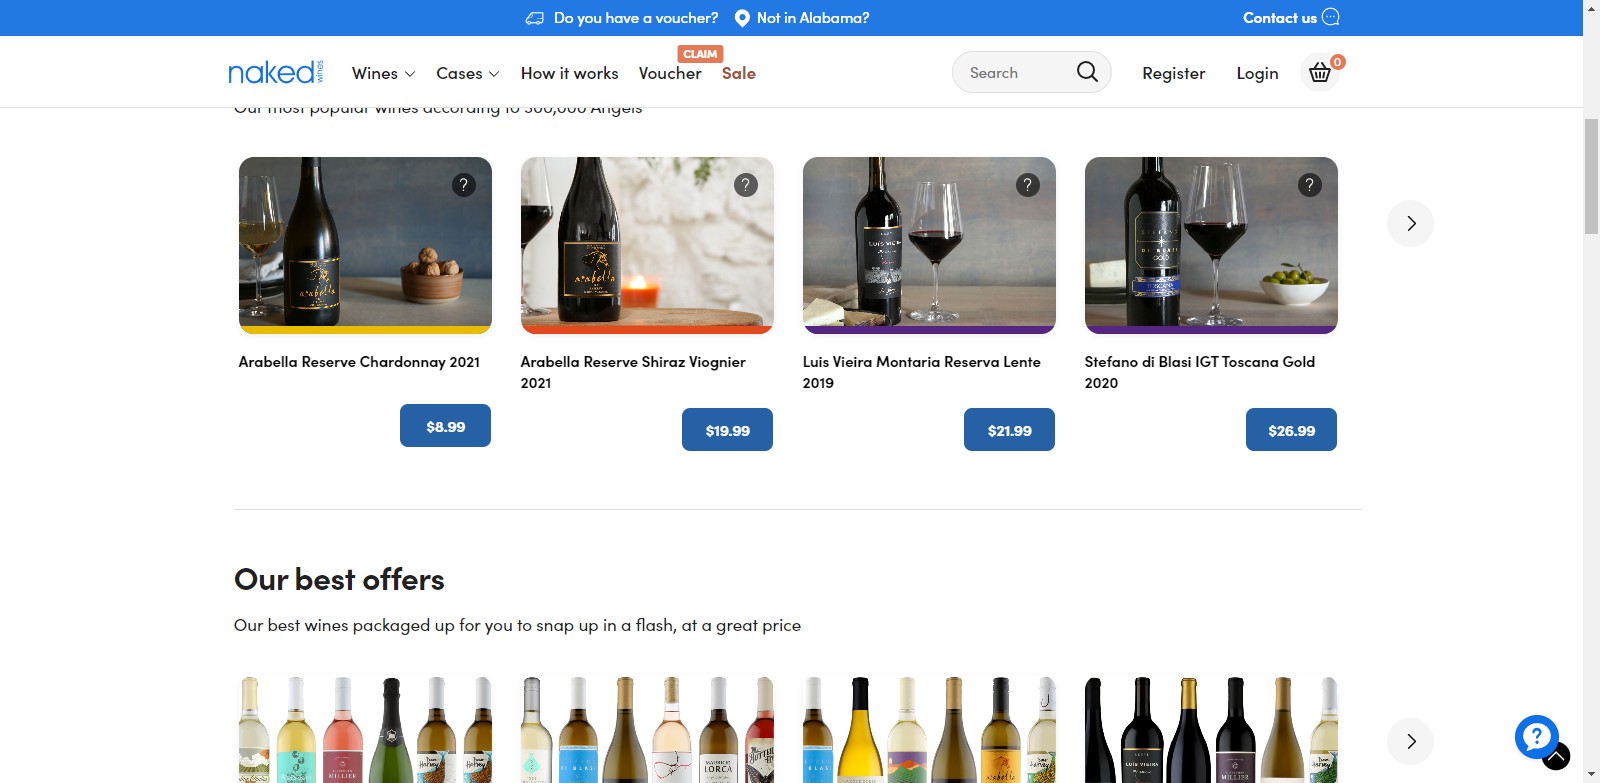Expand the Wines dropdown menu
1600x783 pixels.
(383, 73)
